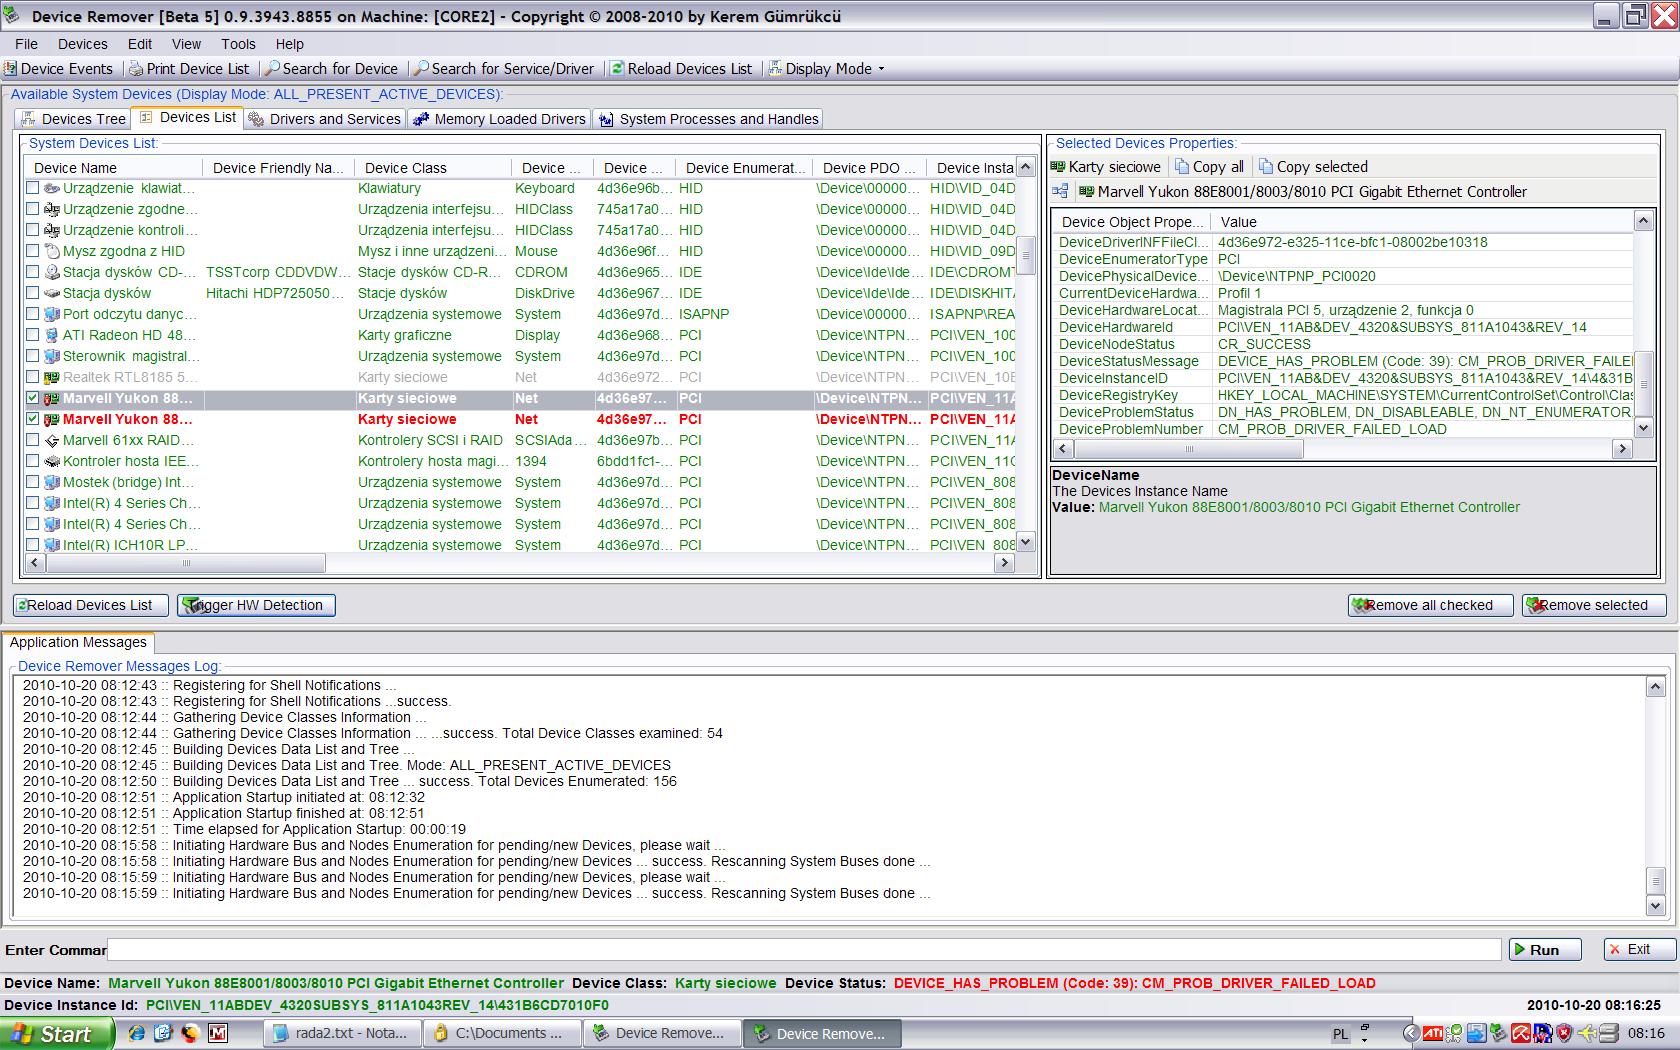Screen dimensions: 1680x1050
Task: Click the tree icon beside the Marvell Yukon properties title
Action: (1060, 192)
